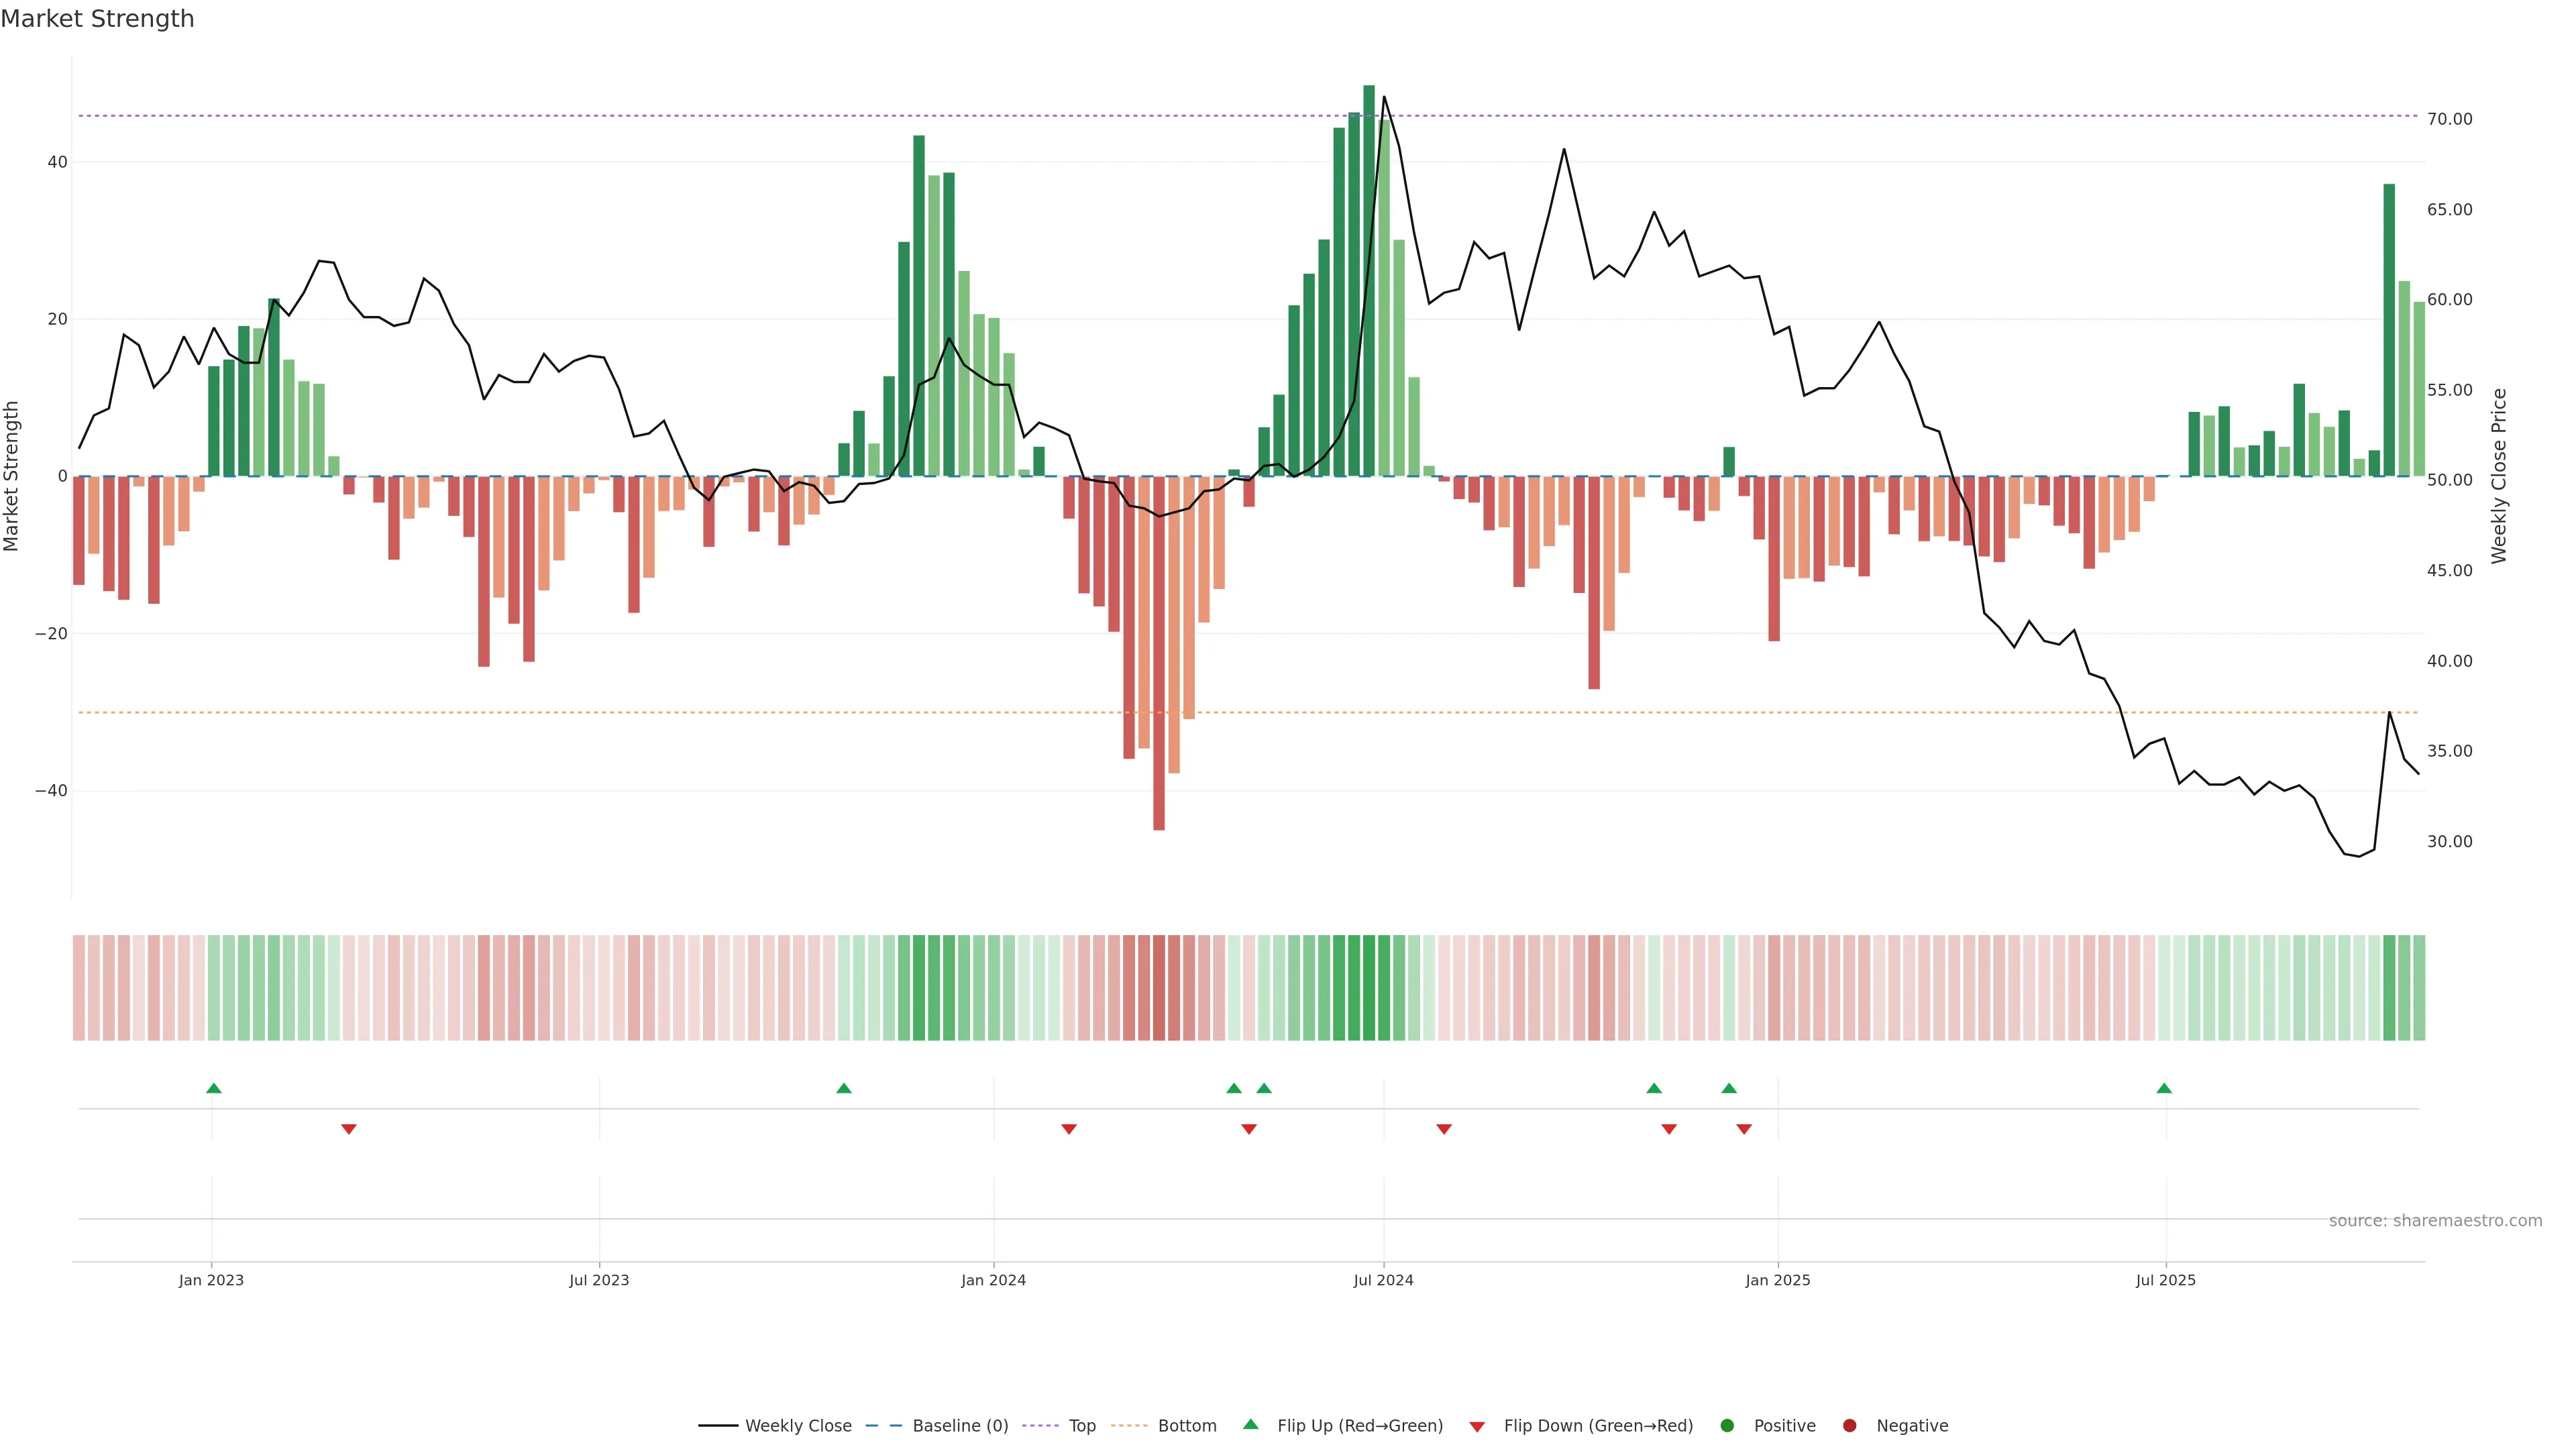
Task: Click the Market Strength chart title
Action: click(97, 19)
